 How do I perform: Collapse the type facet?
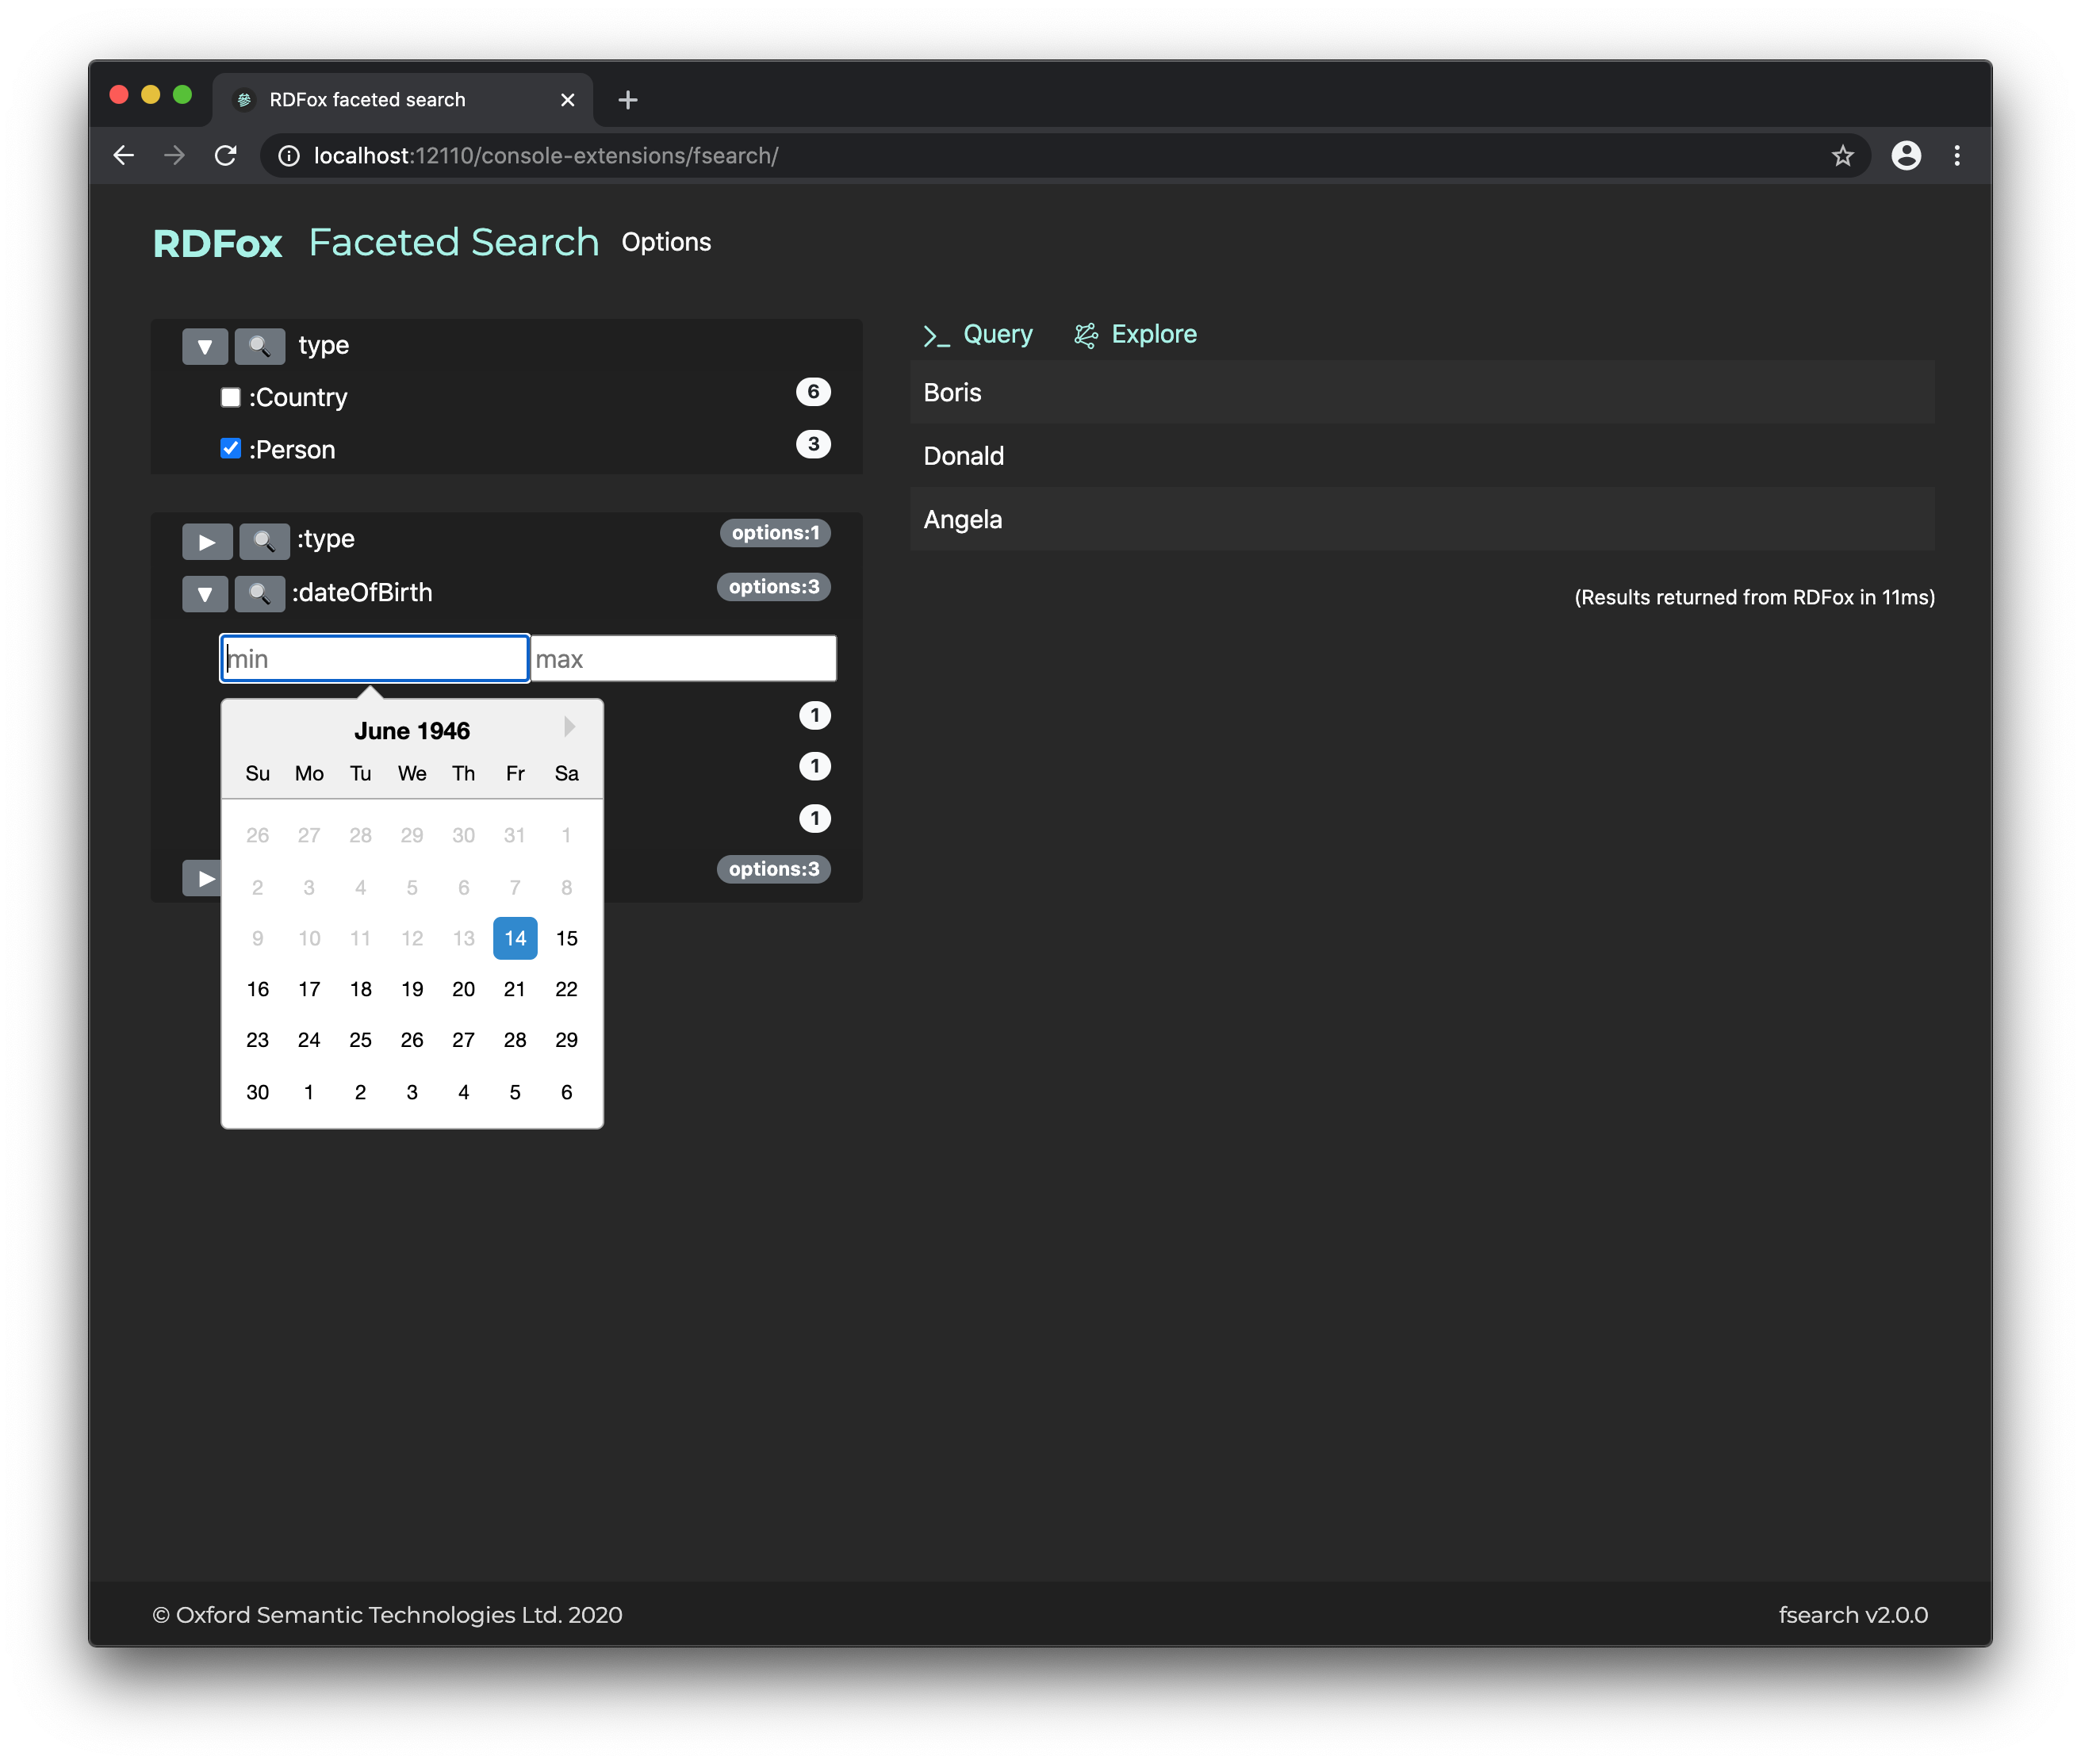(205, 346)
